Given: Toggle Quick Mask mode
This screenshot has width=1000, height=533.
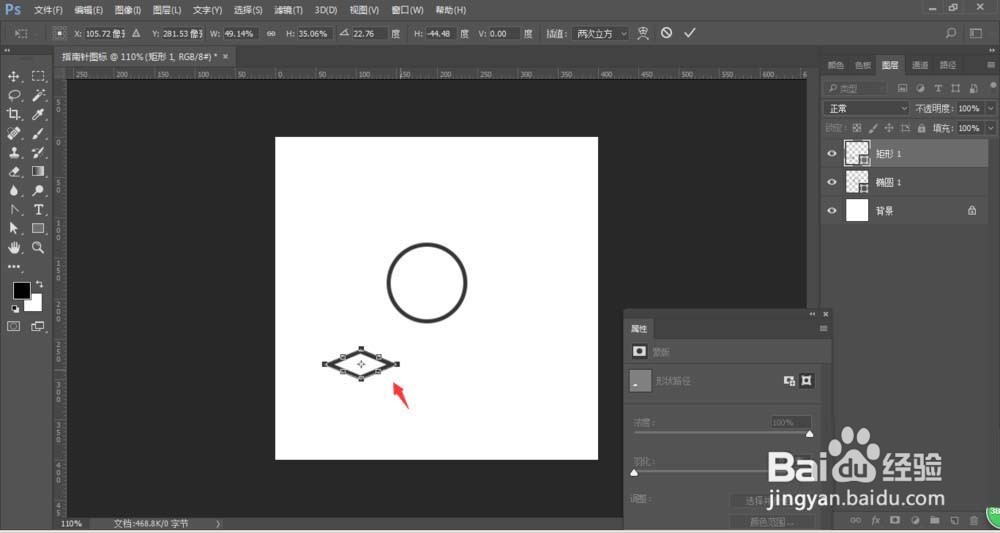Looking at the screenshot, I should click(13, 326).
